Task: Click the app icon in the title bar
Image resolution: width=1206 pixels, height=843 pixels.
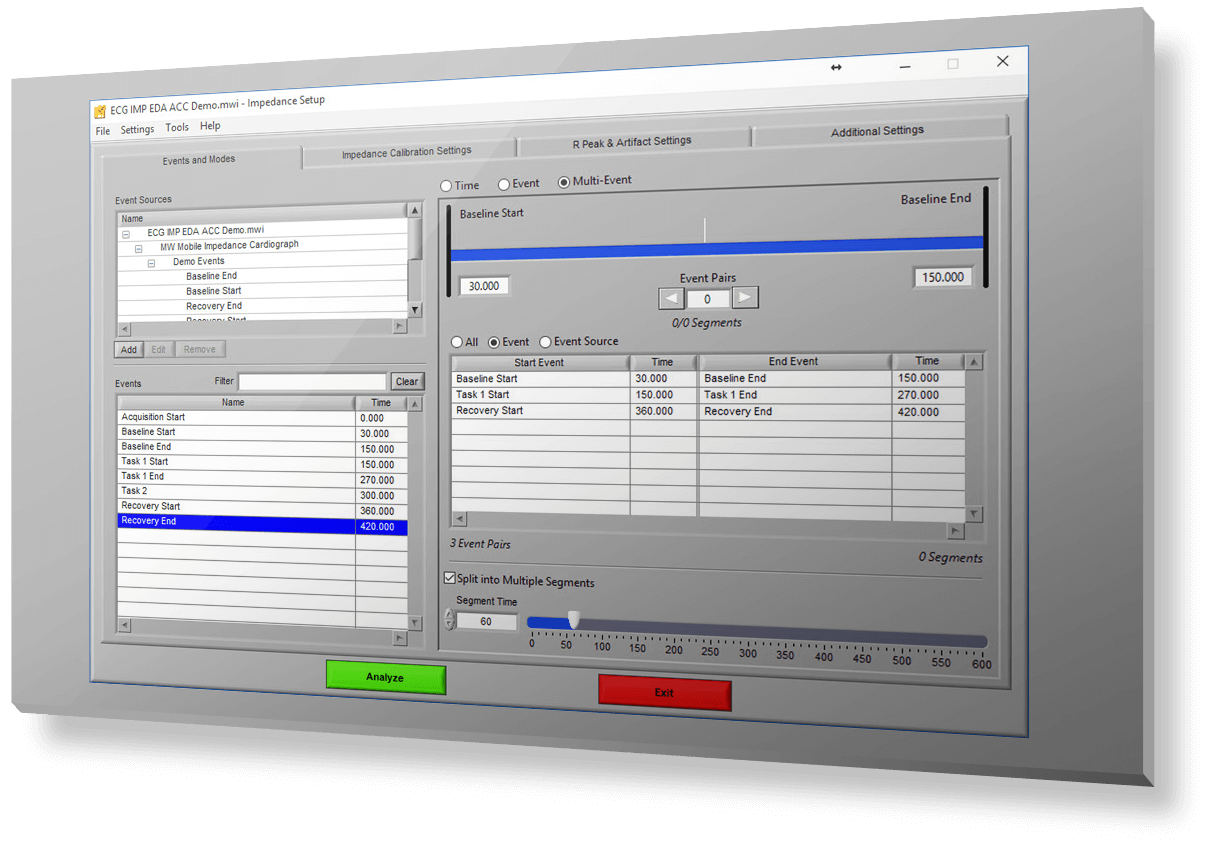Action: [x=99, y=111]
